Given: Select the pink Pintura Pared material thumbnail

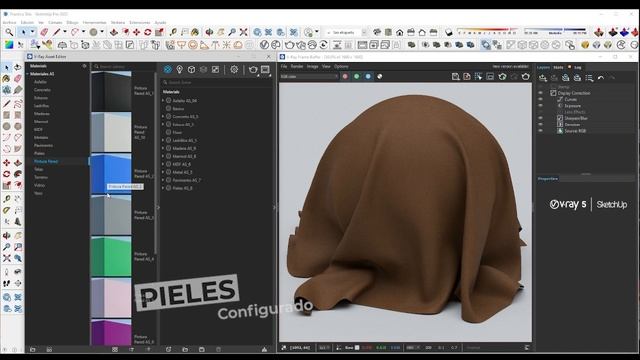Looking at the screenshot, I should [x=111, y=298].
